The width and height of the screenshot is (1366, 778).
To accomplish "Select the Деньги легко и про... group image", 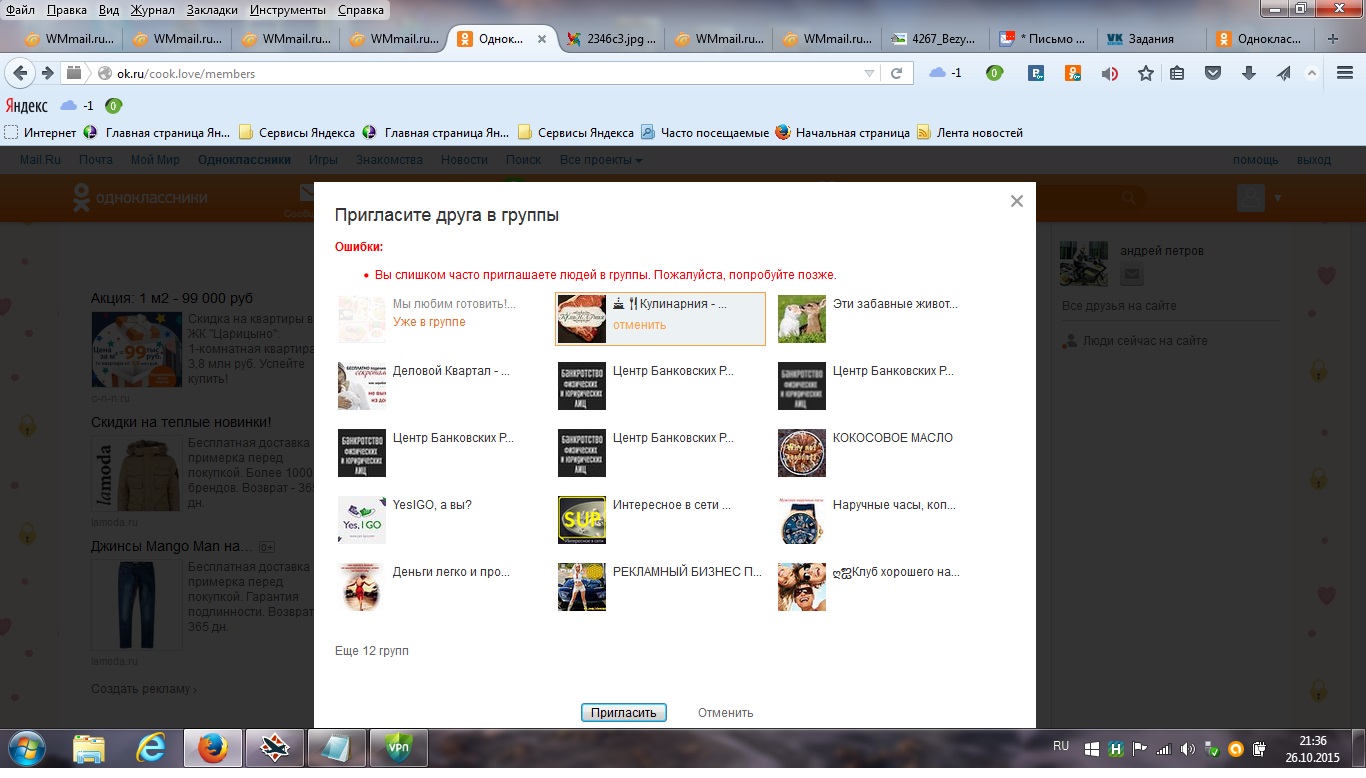I will (362, 587).
